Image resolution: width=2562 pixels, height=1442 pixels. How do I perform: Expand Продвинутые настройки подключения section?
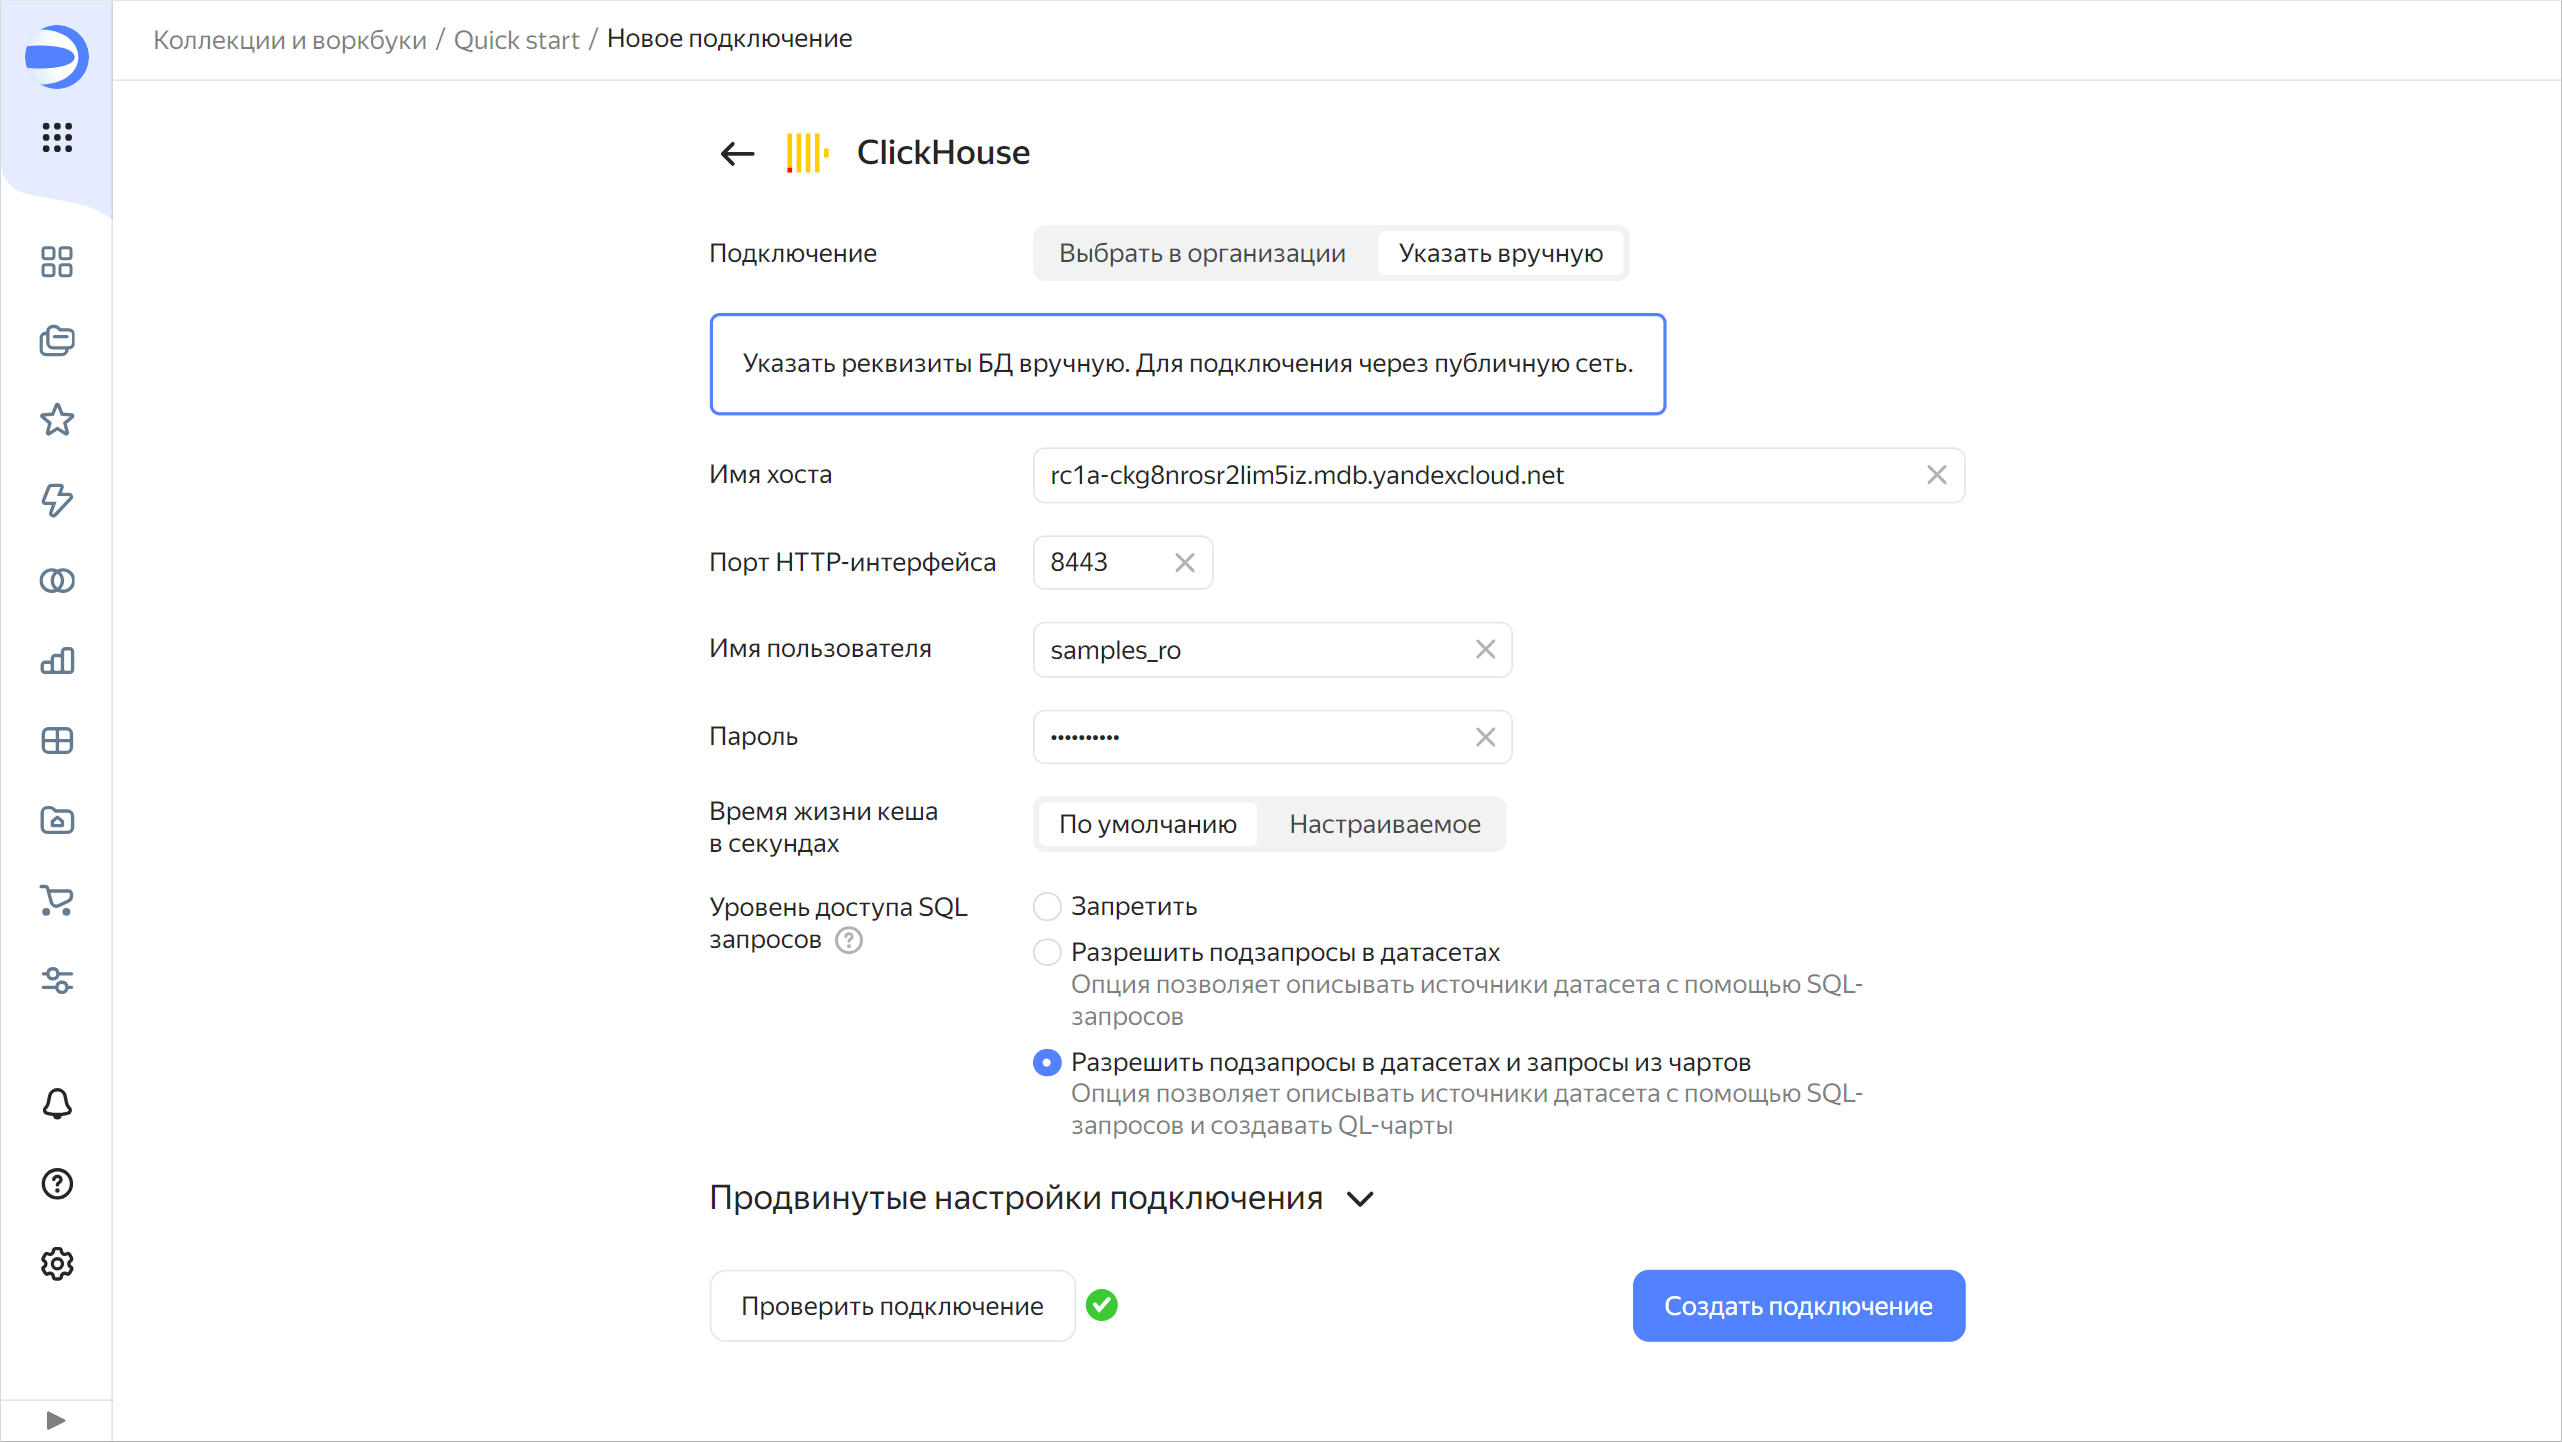tap(1040, 1198)
